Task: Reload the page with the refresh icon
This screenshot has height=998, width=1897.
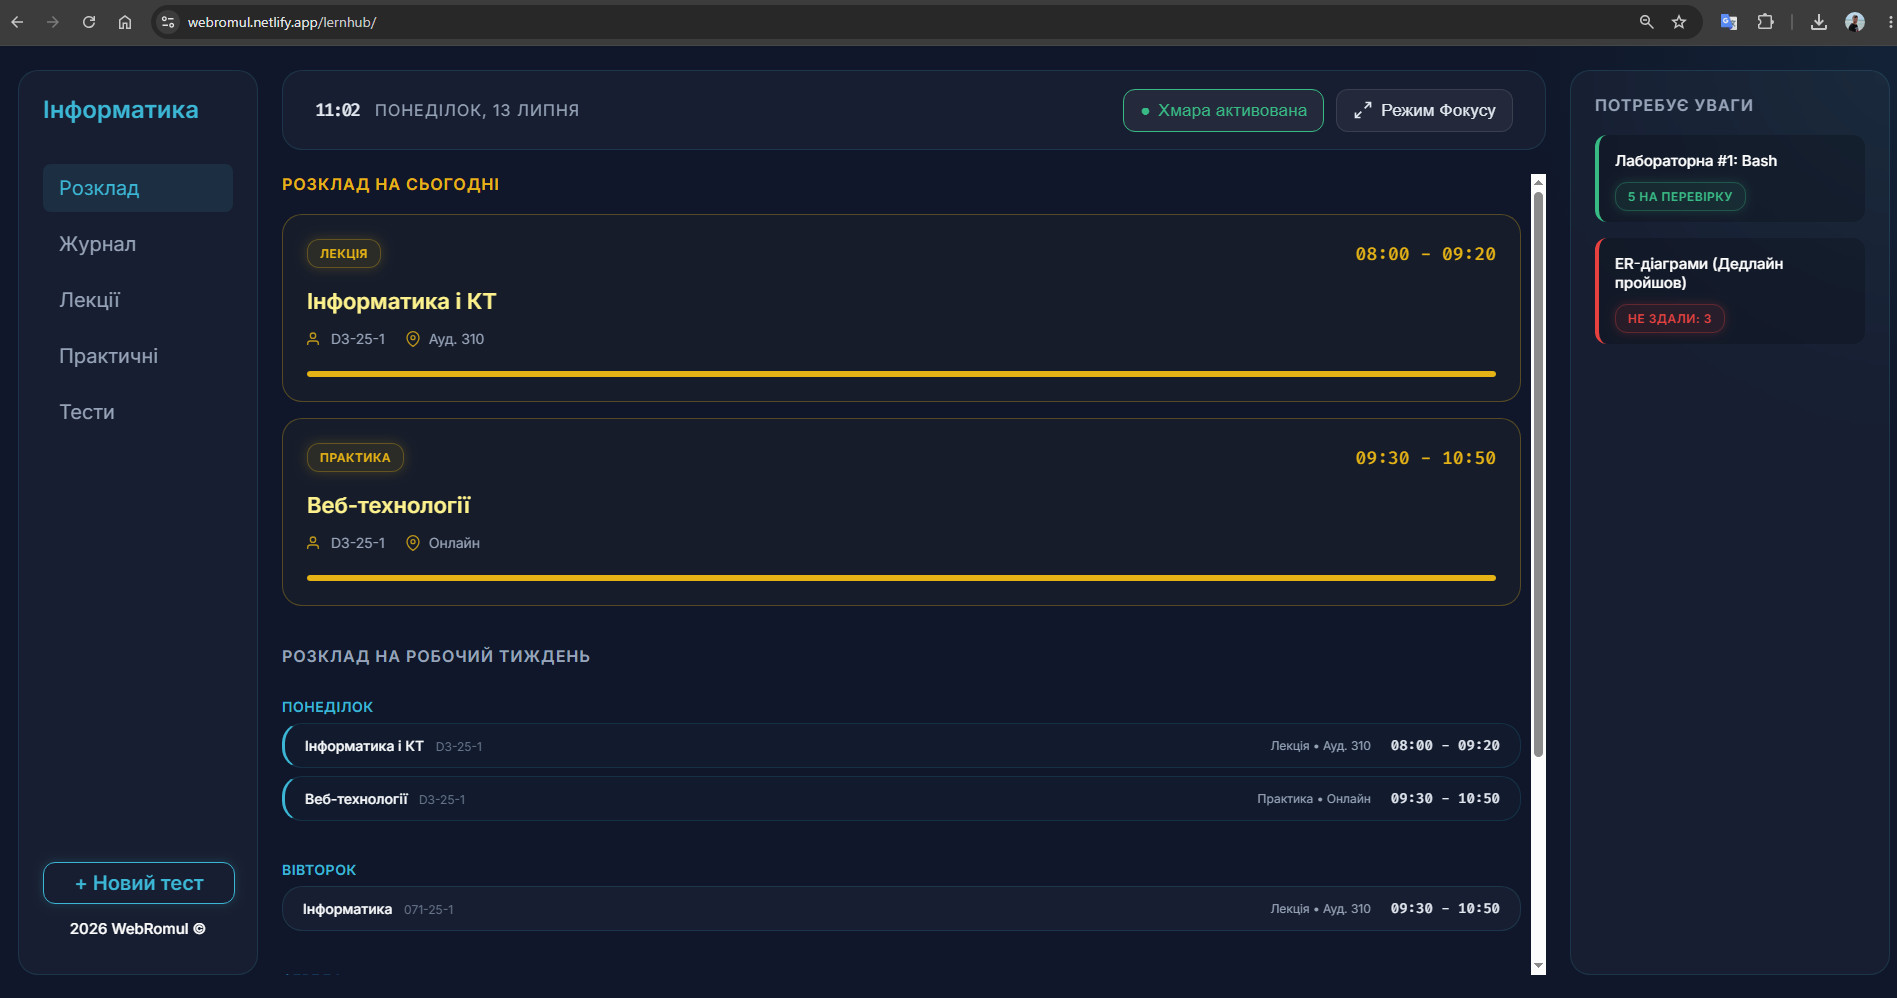Action: (x=89, y=22)
